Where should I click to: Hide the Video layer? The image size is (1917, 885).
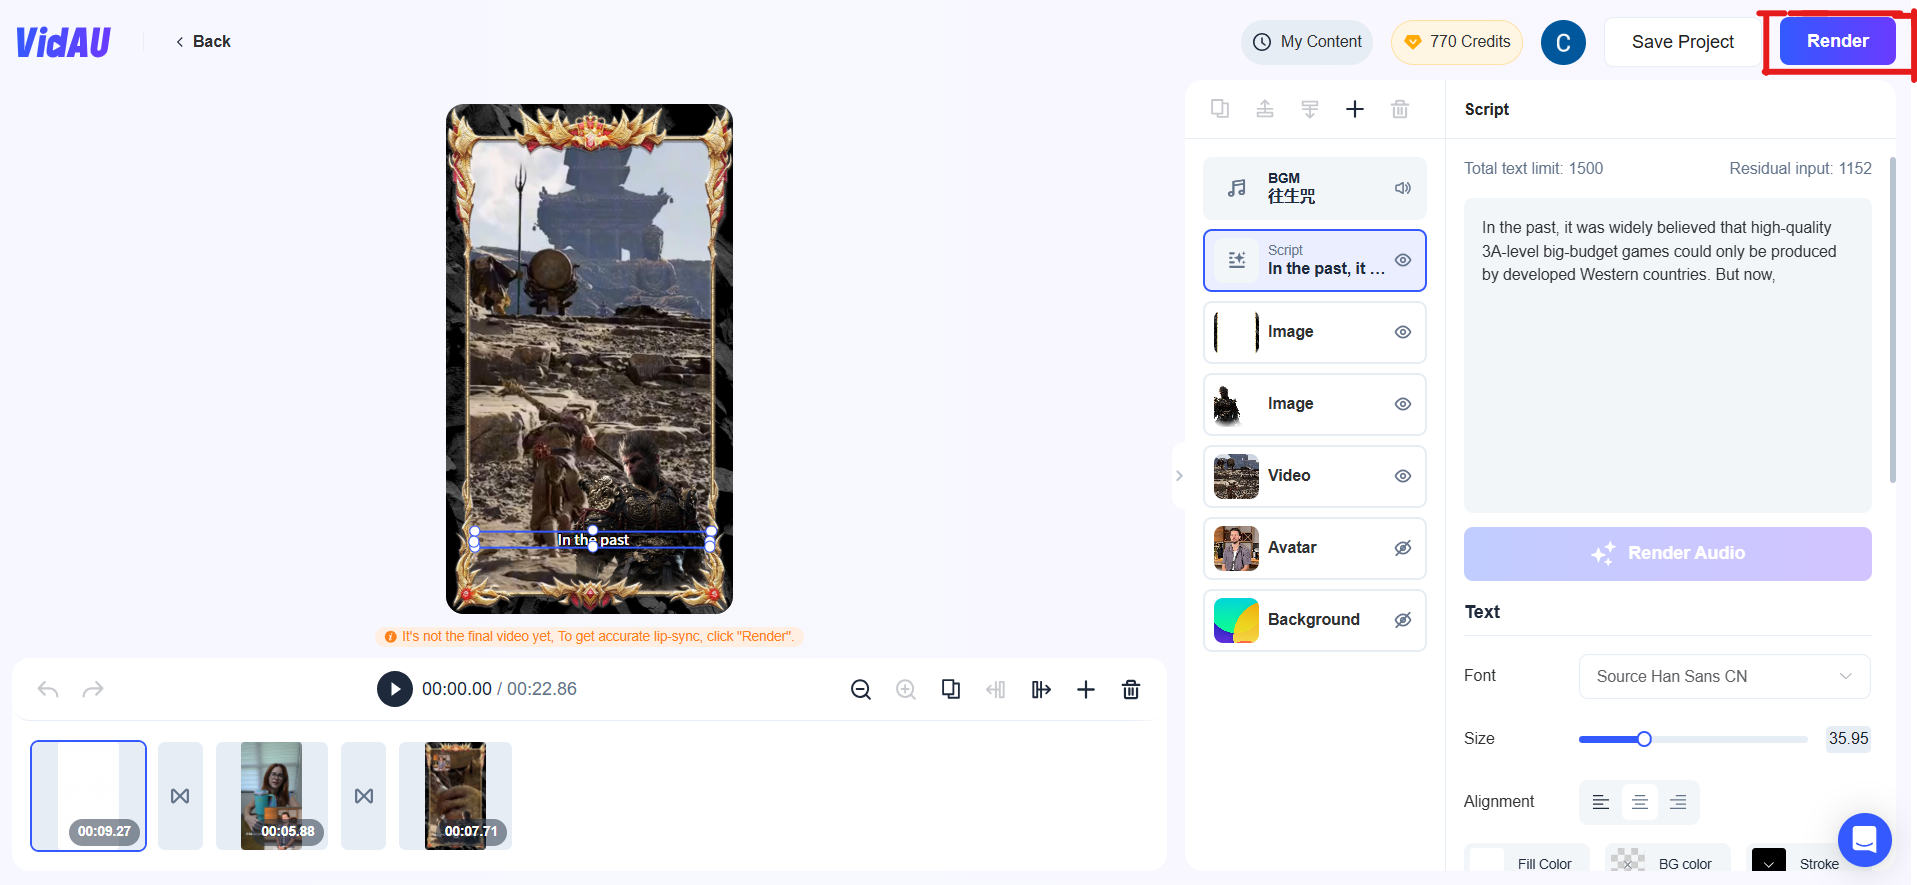(x=1402, y=476)
